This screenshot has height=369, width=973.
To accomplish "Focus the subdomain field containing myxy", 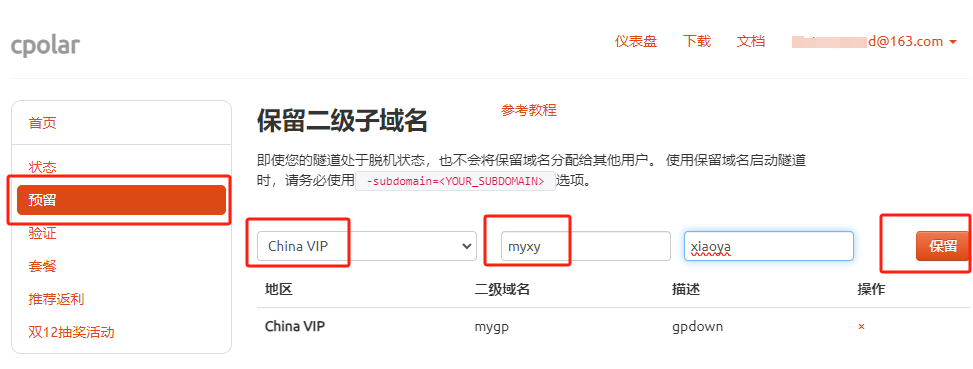I will pos(586,246).
